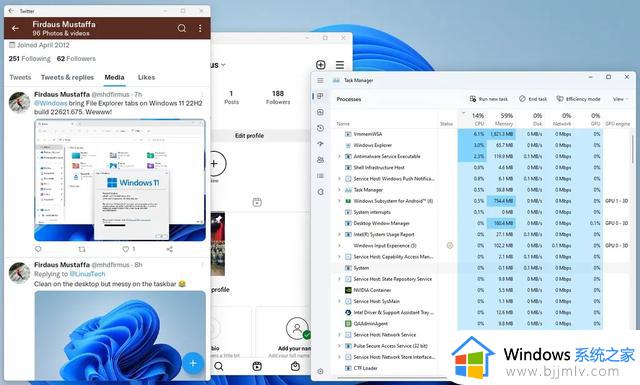Open Shop in Instagram bottom navigation

(x=295, y=366)
